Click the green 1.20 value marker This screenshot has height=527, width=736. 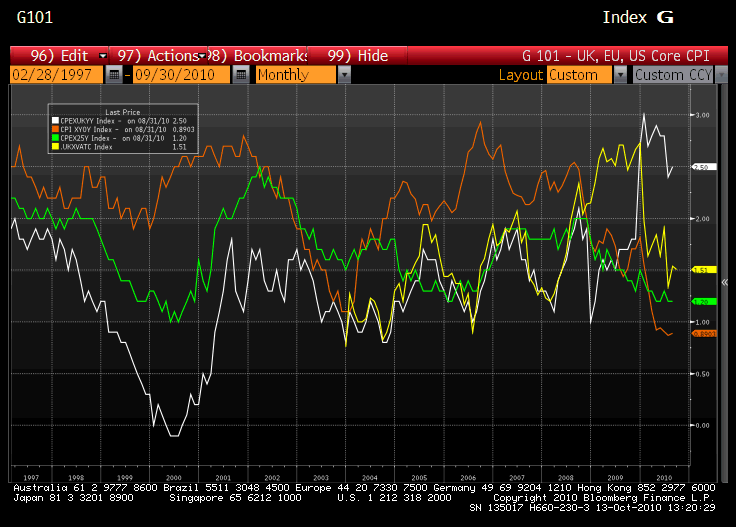[704, 302]
